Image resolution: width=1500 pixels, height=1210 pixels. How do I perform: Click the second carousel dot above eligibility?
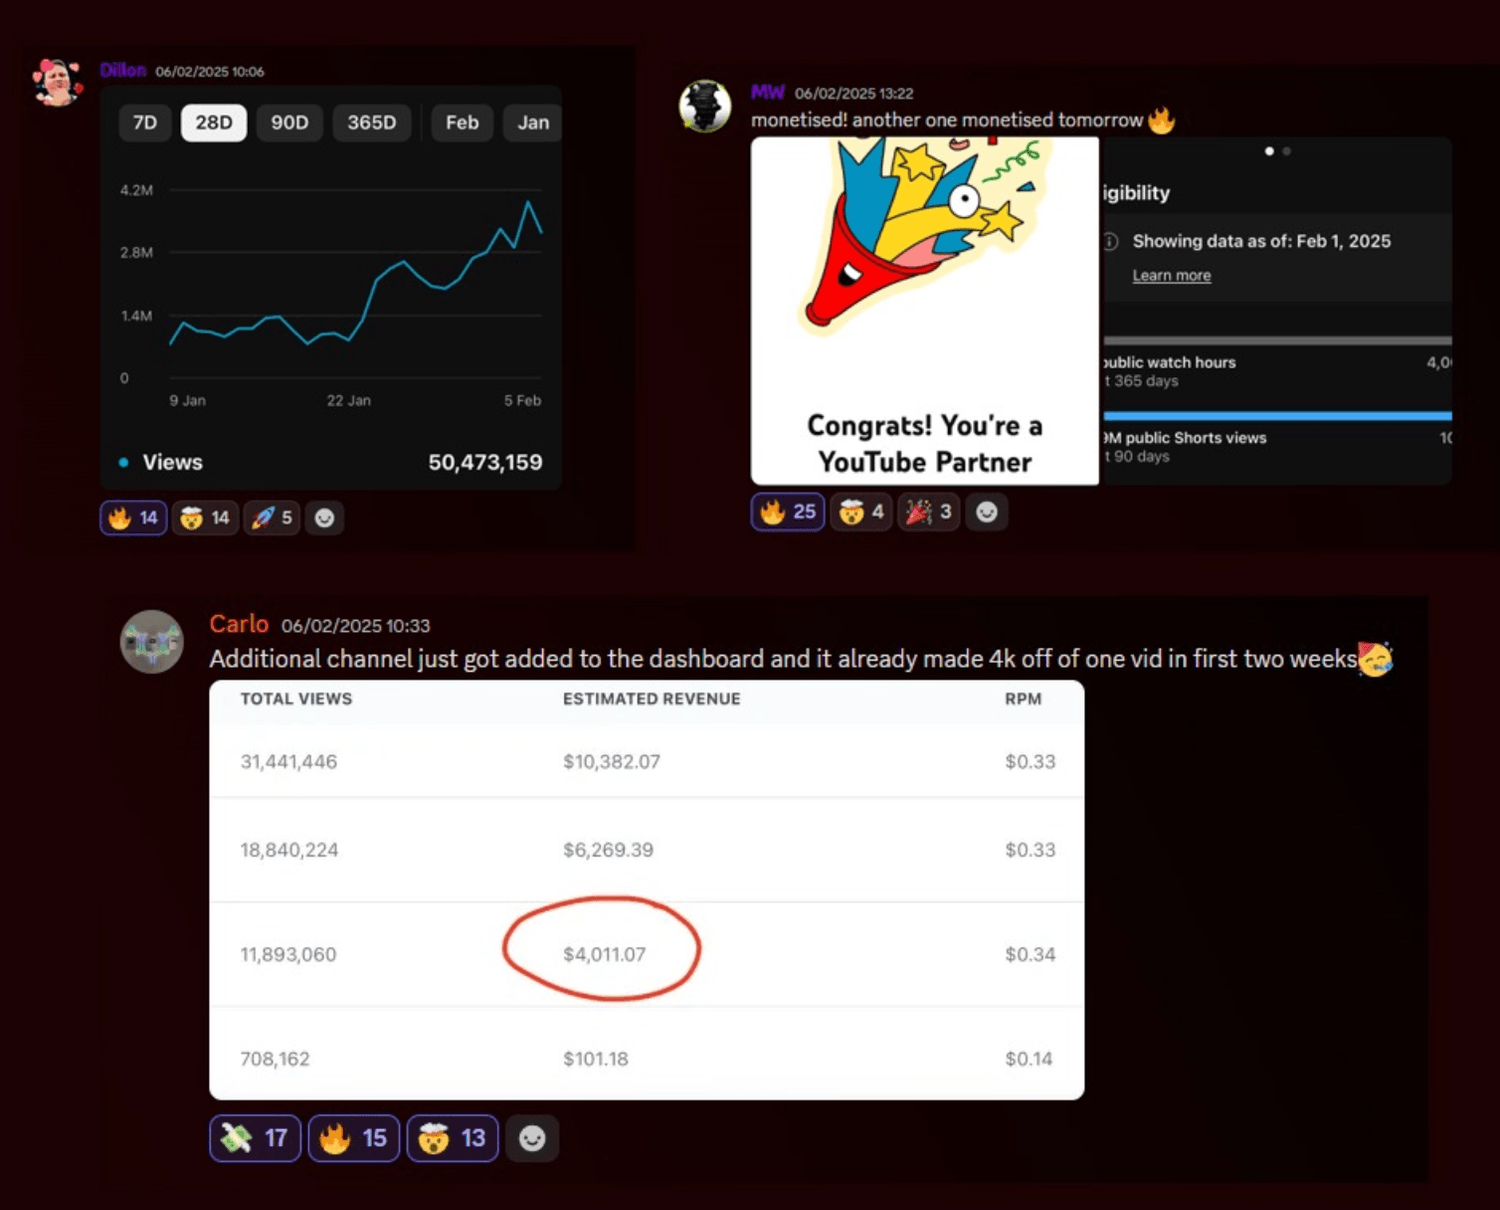(x=1287, y=151)
